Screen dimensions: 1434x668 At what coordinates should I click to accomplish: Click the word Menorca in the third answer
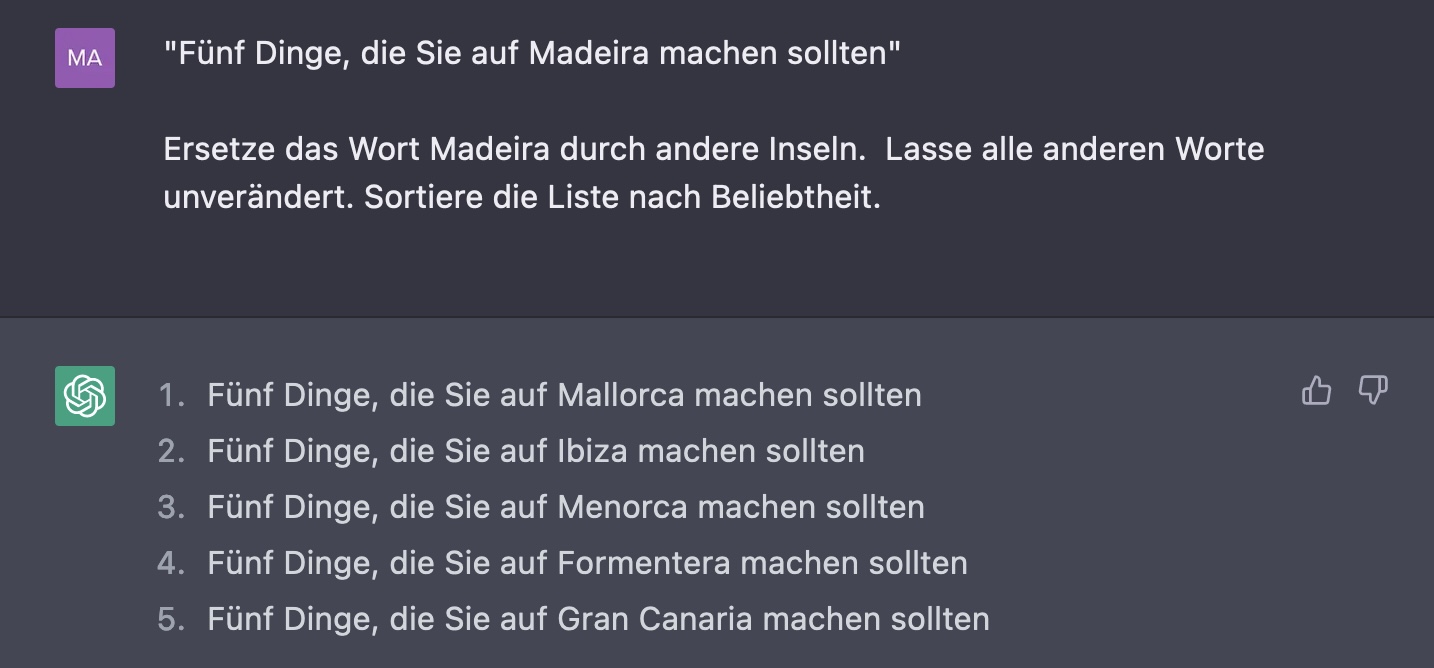pyautogui.click(x=623, y=507)
